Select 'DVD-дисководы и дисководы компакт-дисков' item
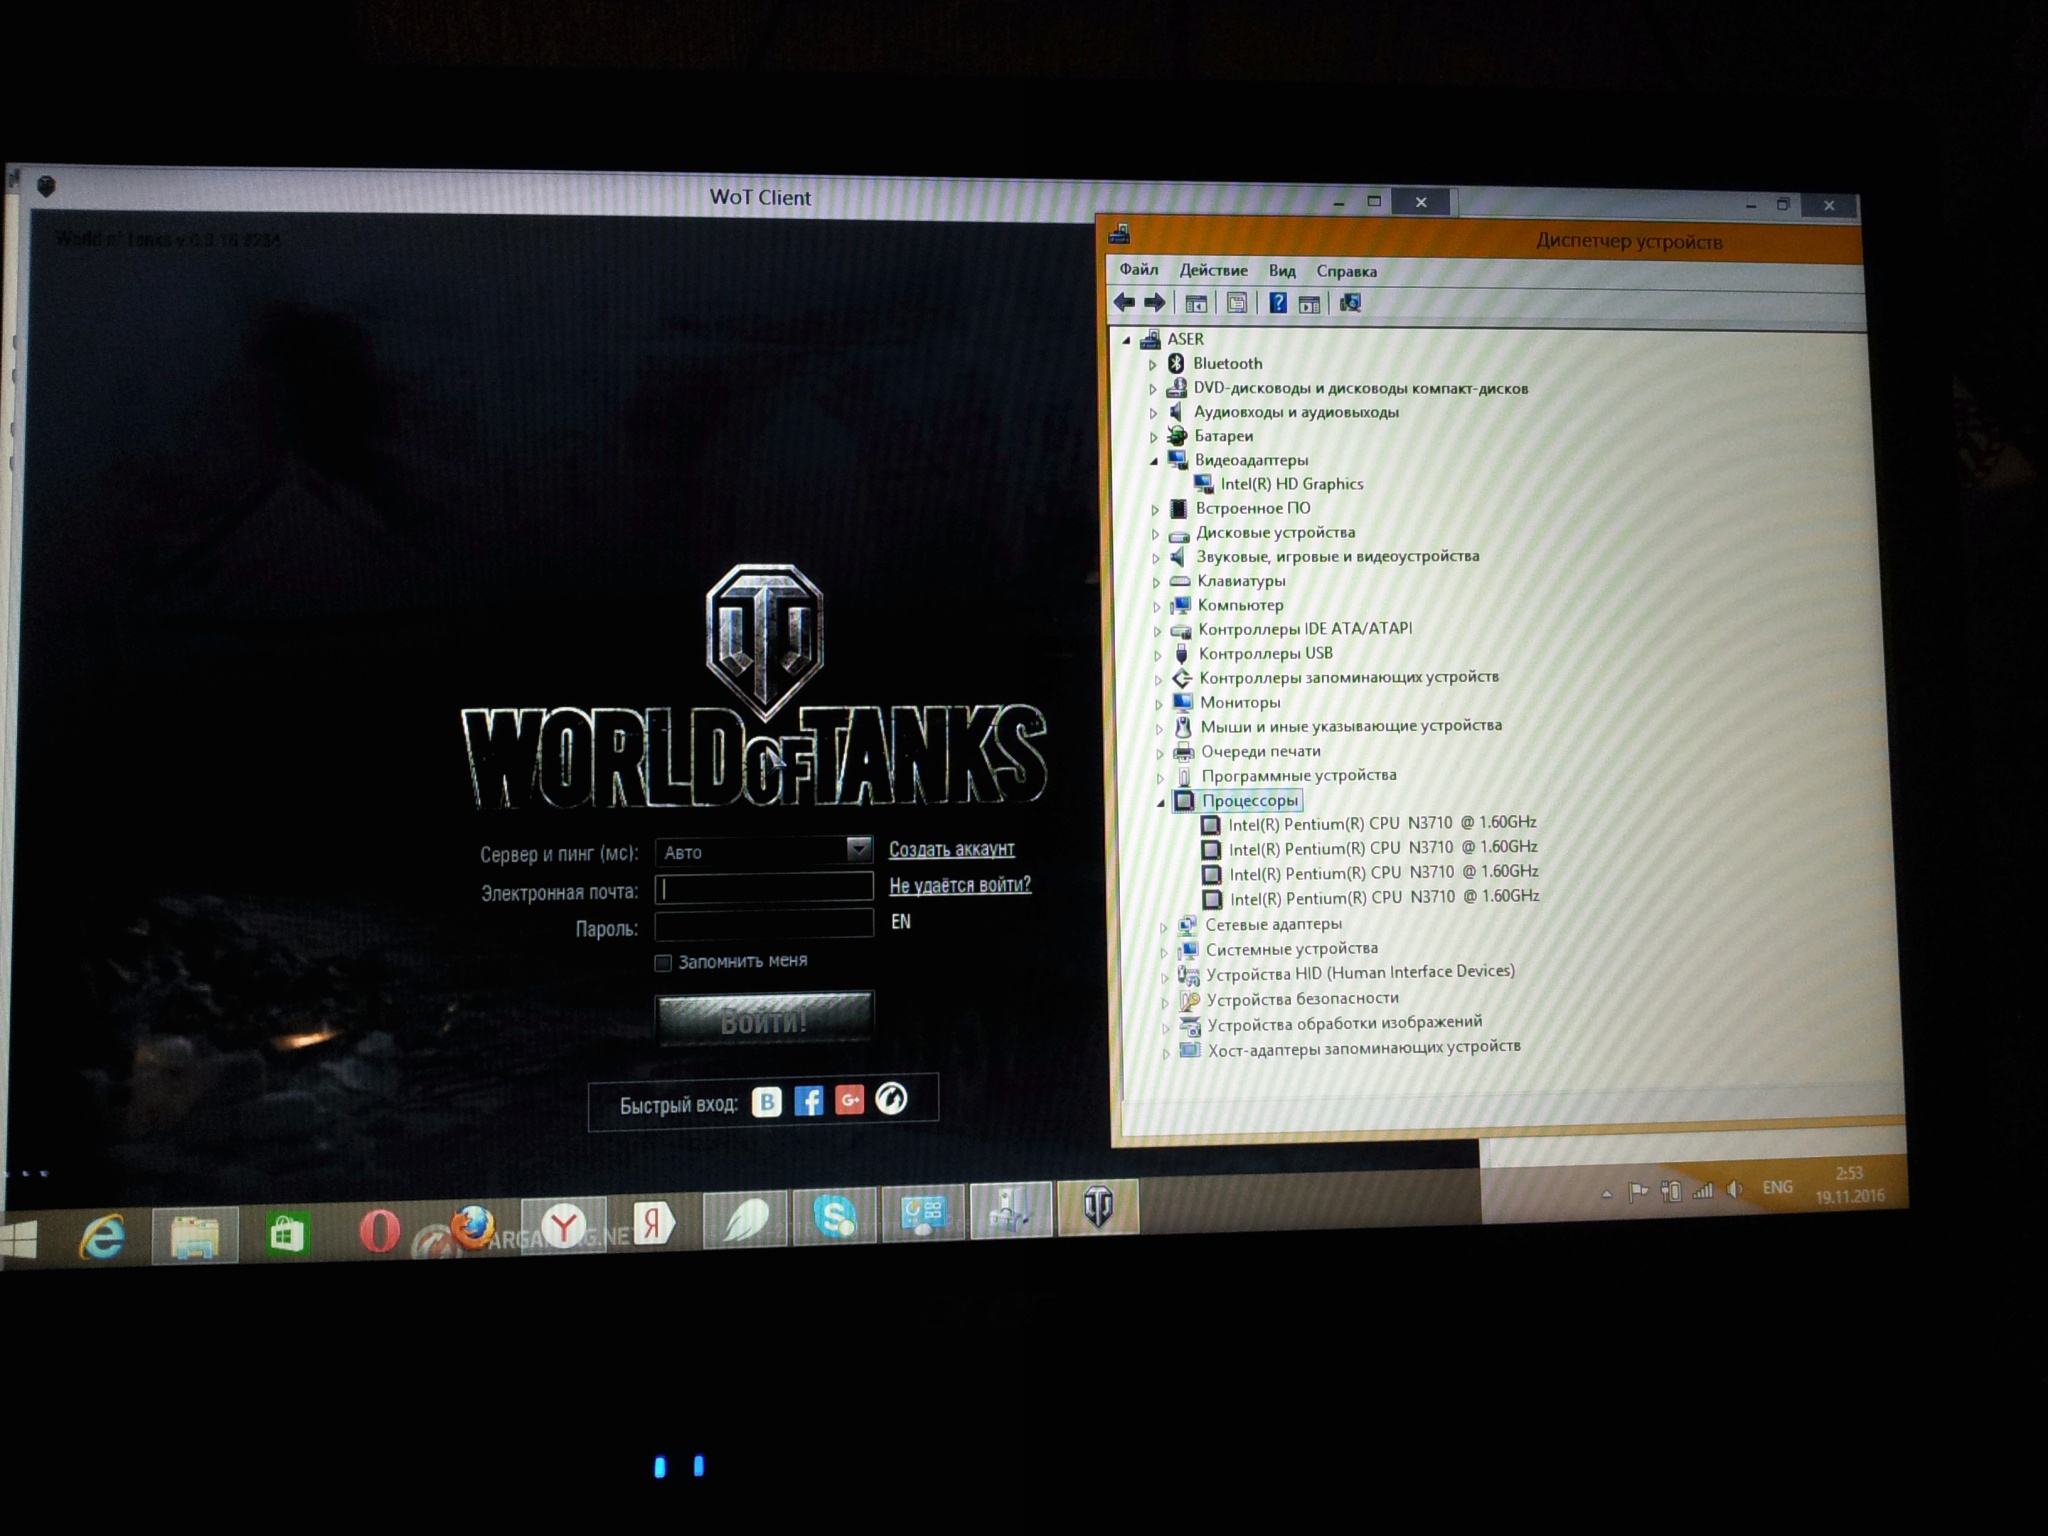 click(1360, 388)
